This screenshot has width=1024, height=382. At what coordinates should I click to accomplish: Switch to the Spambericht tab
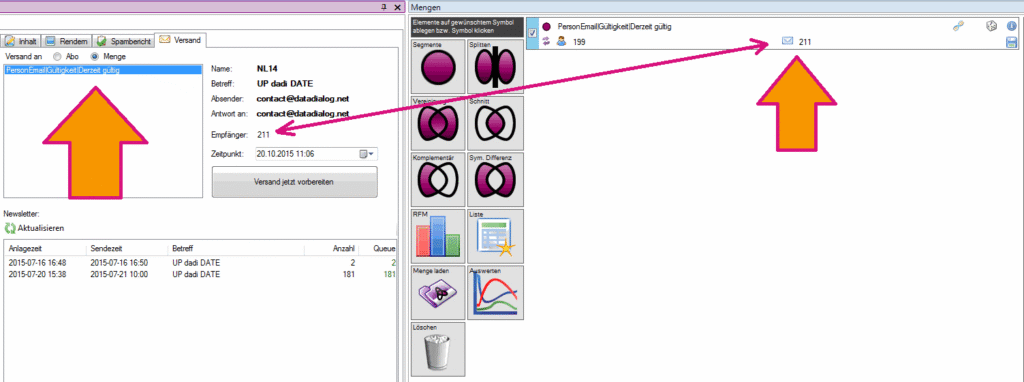click(123, 41)
